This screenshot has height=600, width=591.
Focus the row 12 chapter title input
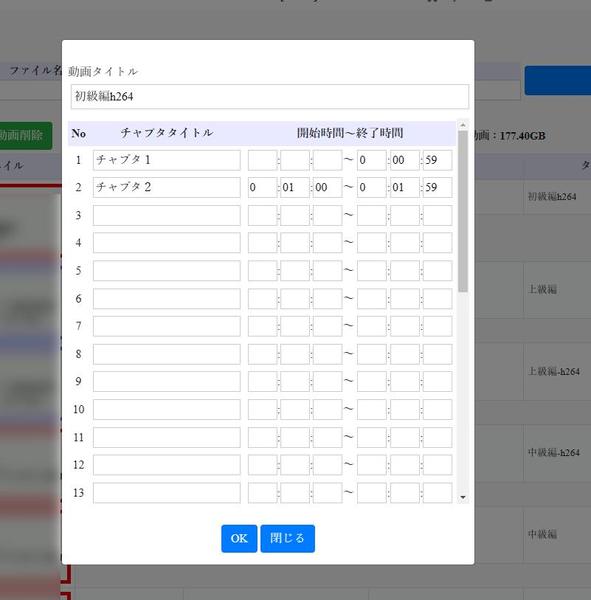tap(167, 465)
